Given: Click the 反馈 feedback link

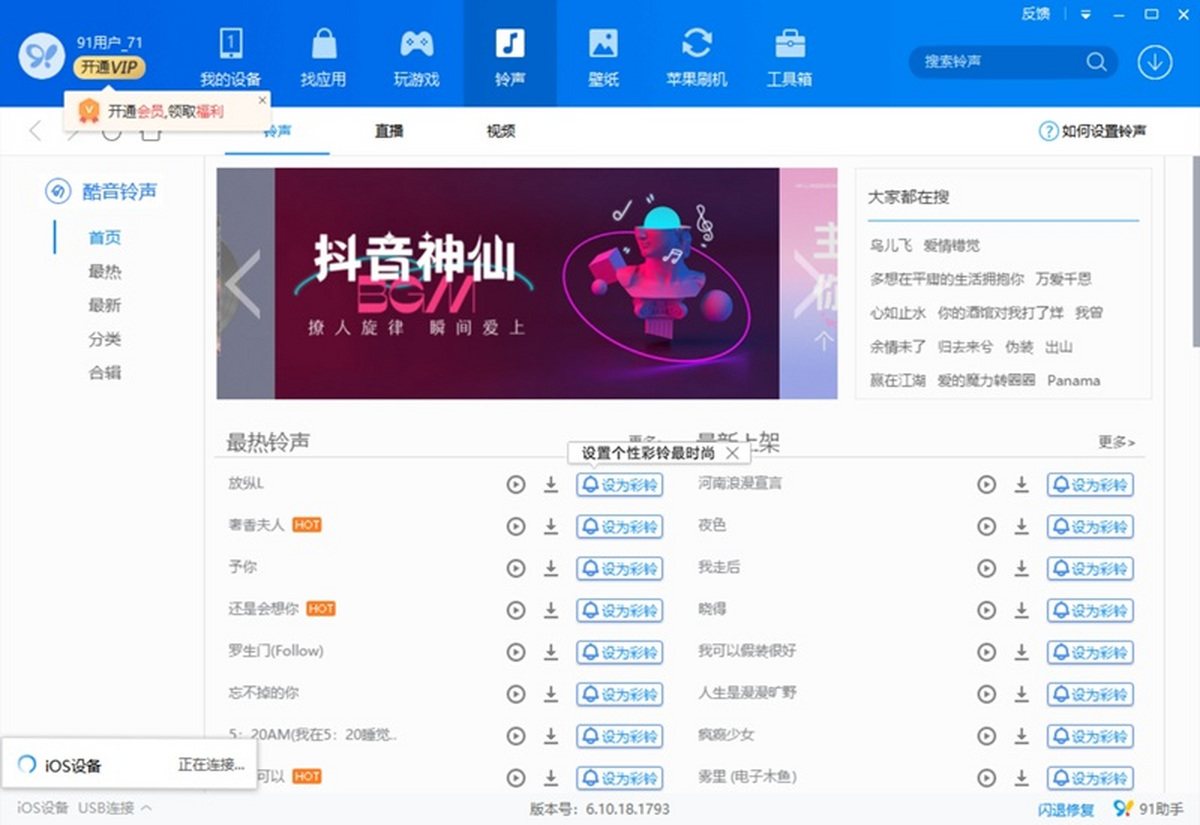Looking at the screenshot, I should tap(1036, 14).
